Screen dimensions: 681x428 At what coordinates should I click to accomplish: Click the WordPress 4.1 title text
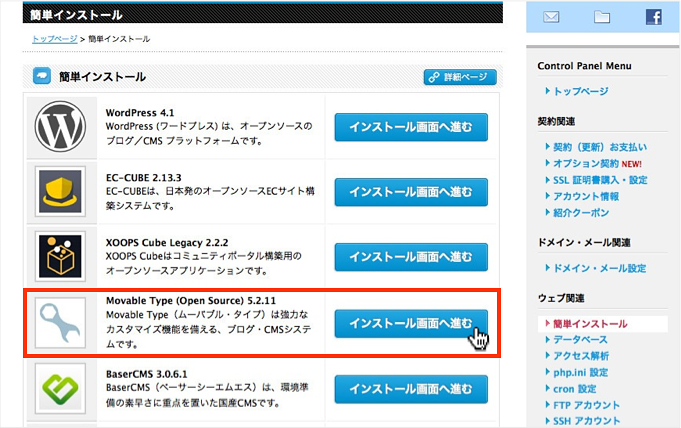(140, 113)
